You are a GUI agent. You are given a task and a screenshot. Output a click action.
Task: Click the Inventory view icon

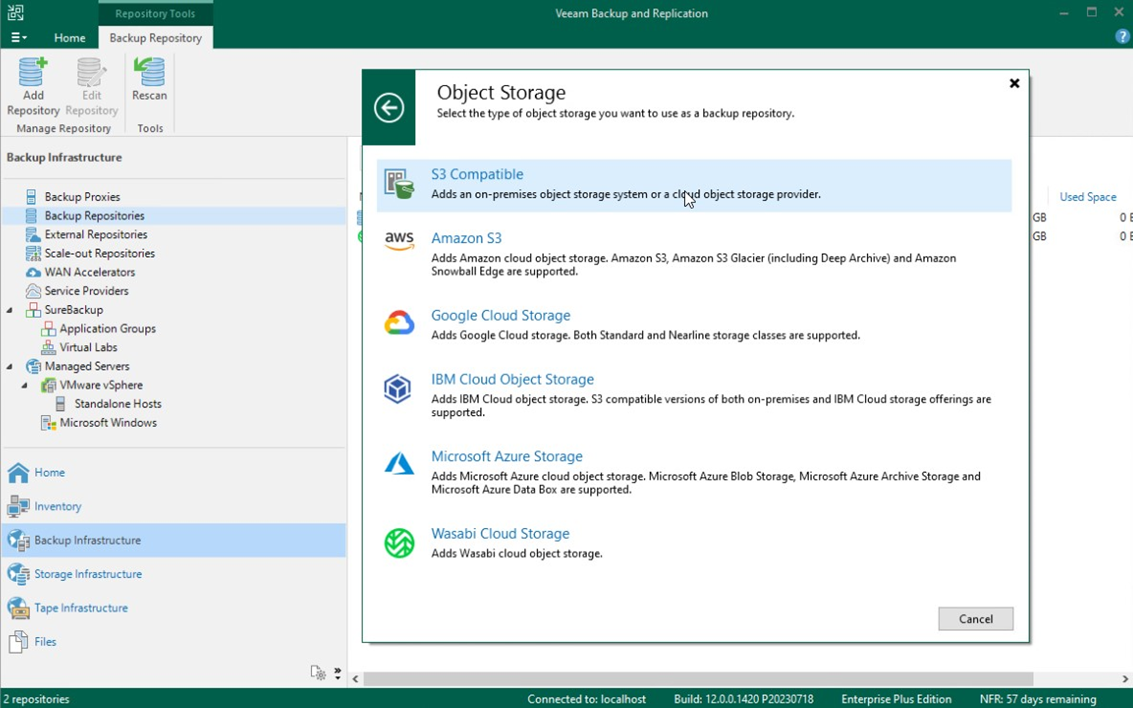pos(18,506)
